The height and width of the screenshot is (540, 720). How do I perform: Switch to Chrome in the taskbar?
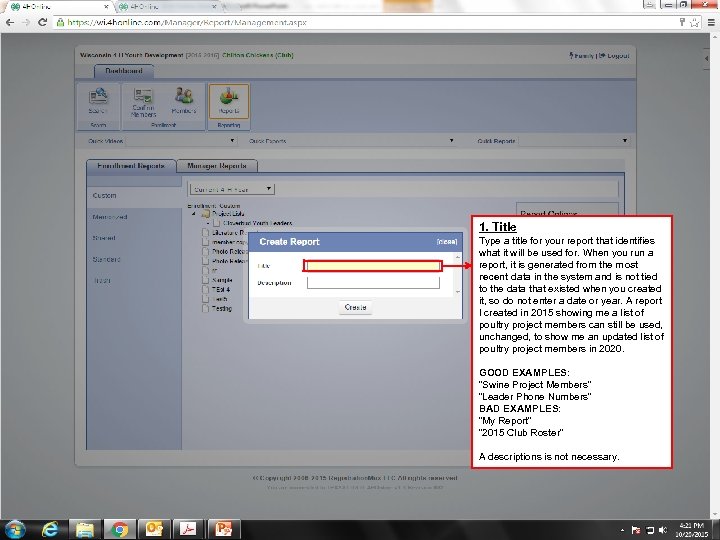click(119, 530)
